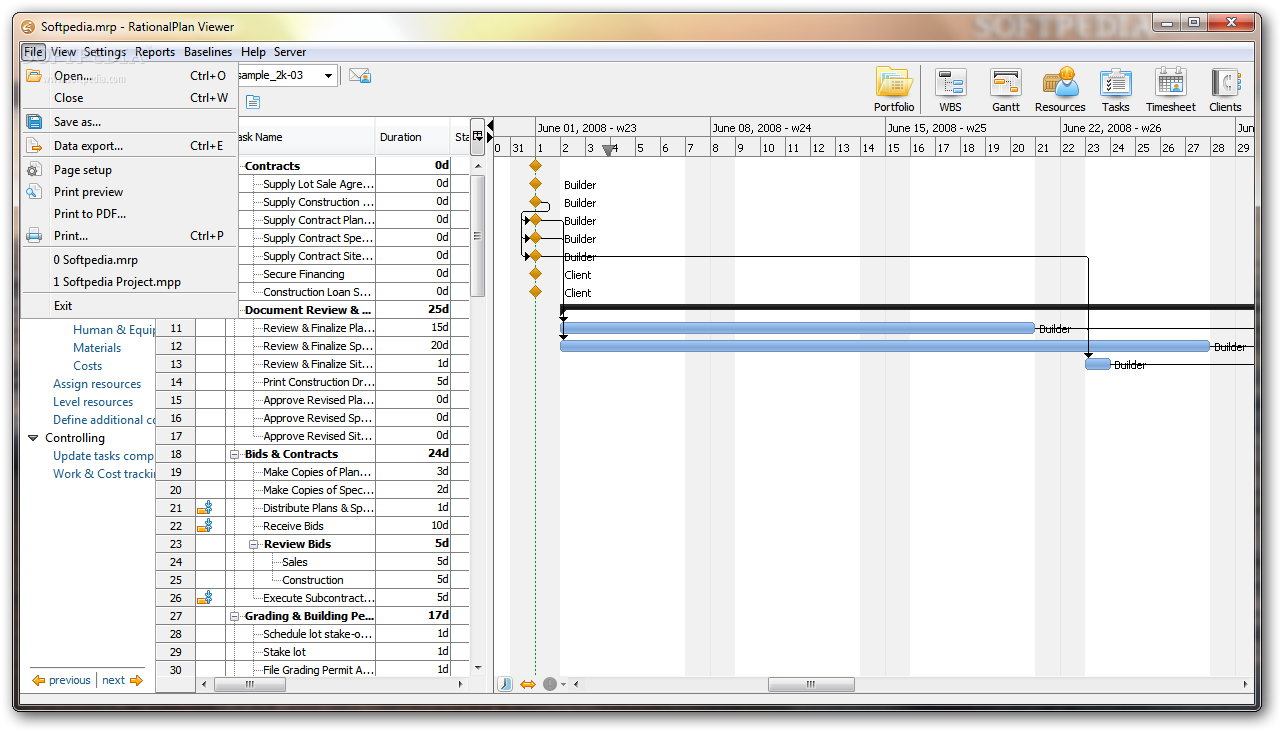Go to the next guide step

[123, 680]
